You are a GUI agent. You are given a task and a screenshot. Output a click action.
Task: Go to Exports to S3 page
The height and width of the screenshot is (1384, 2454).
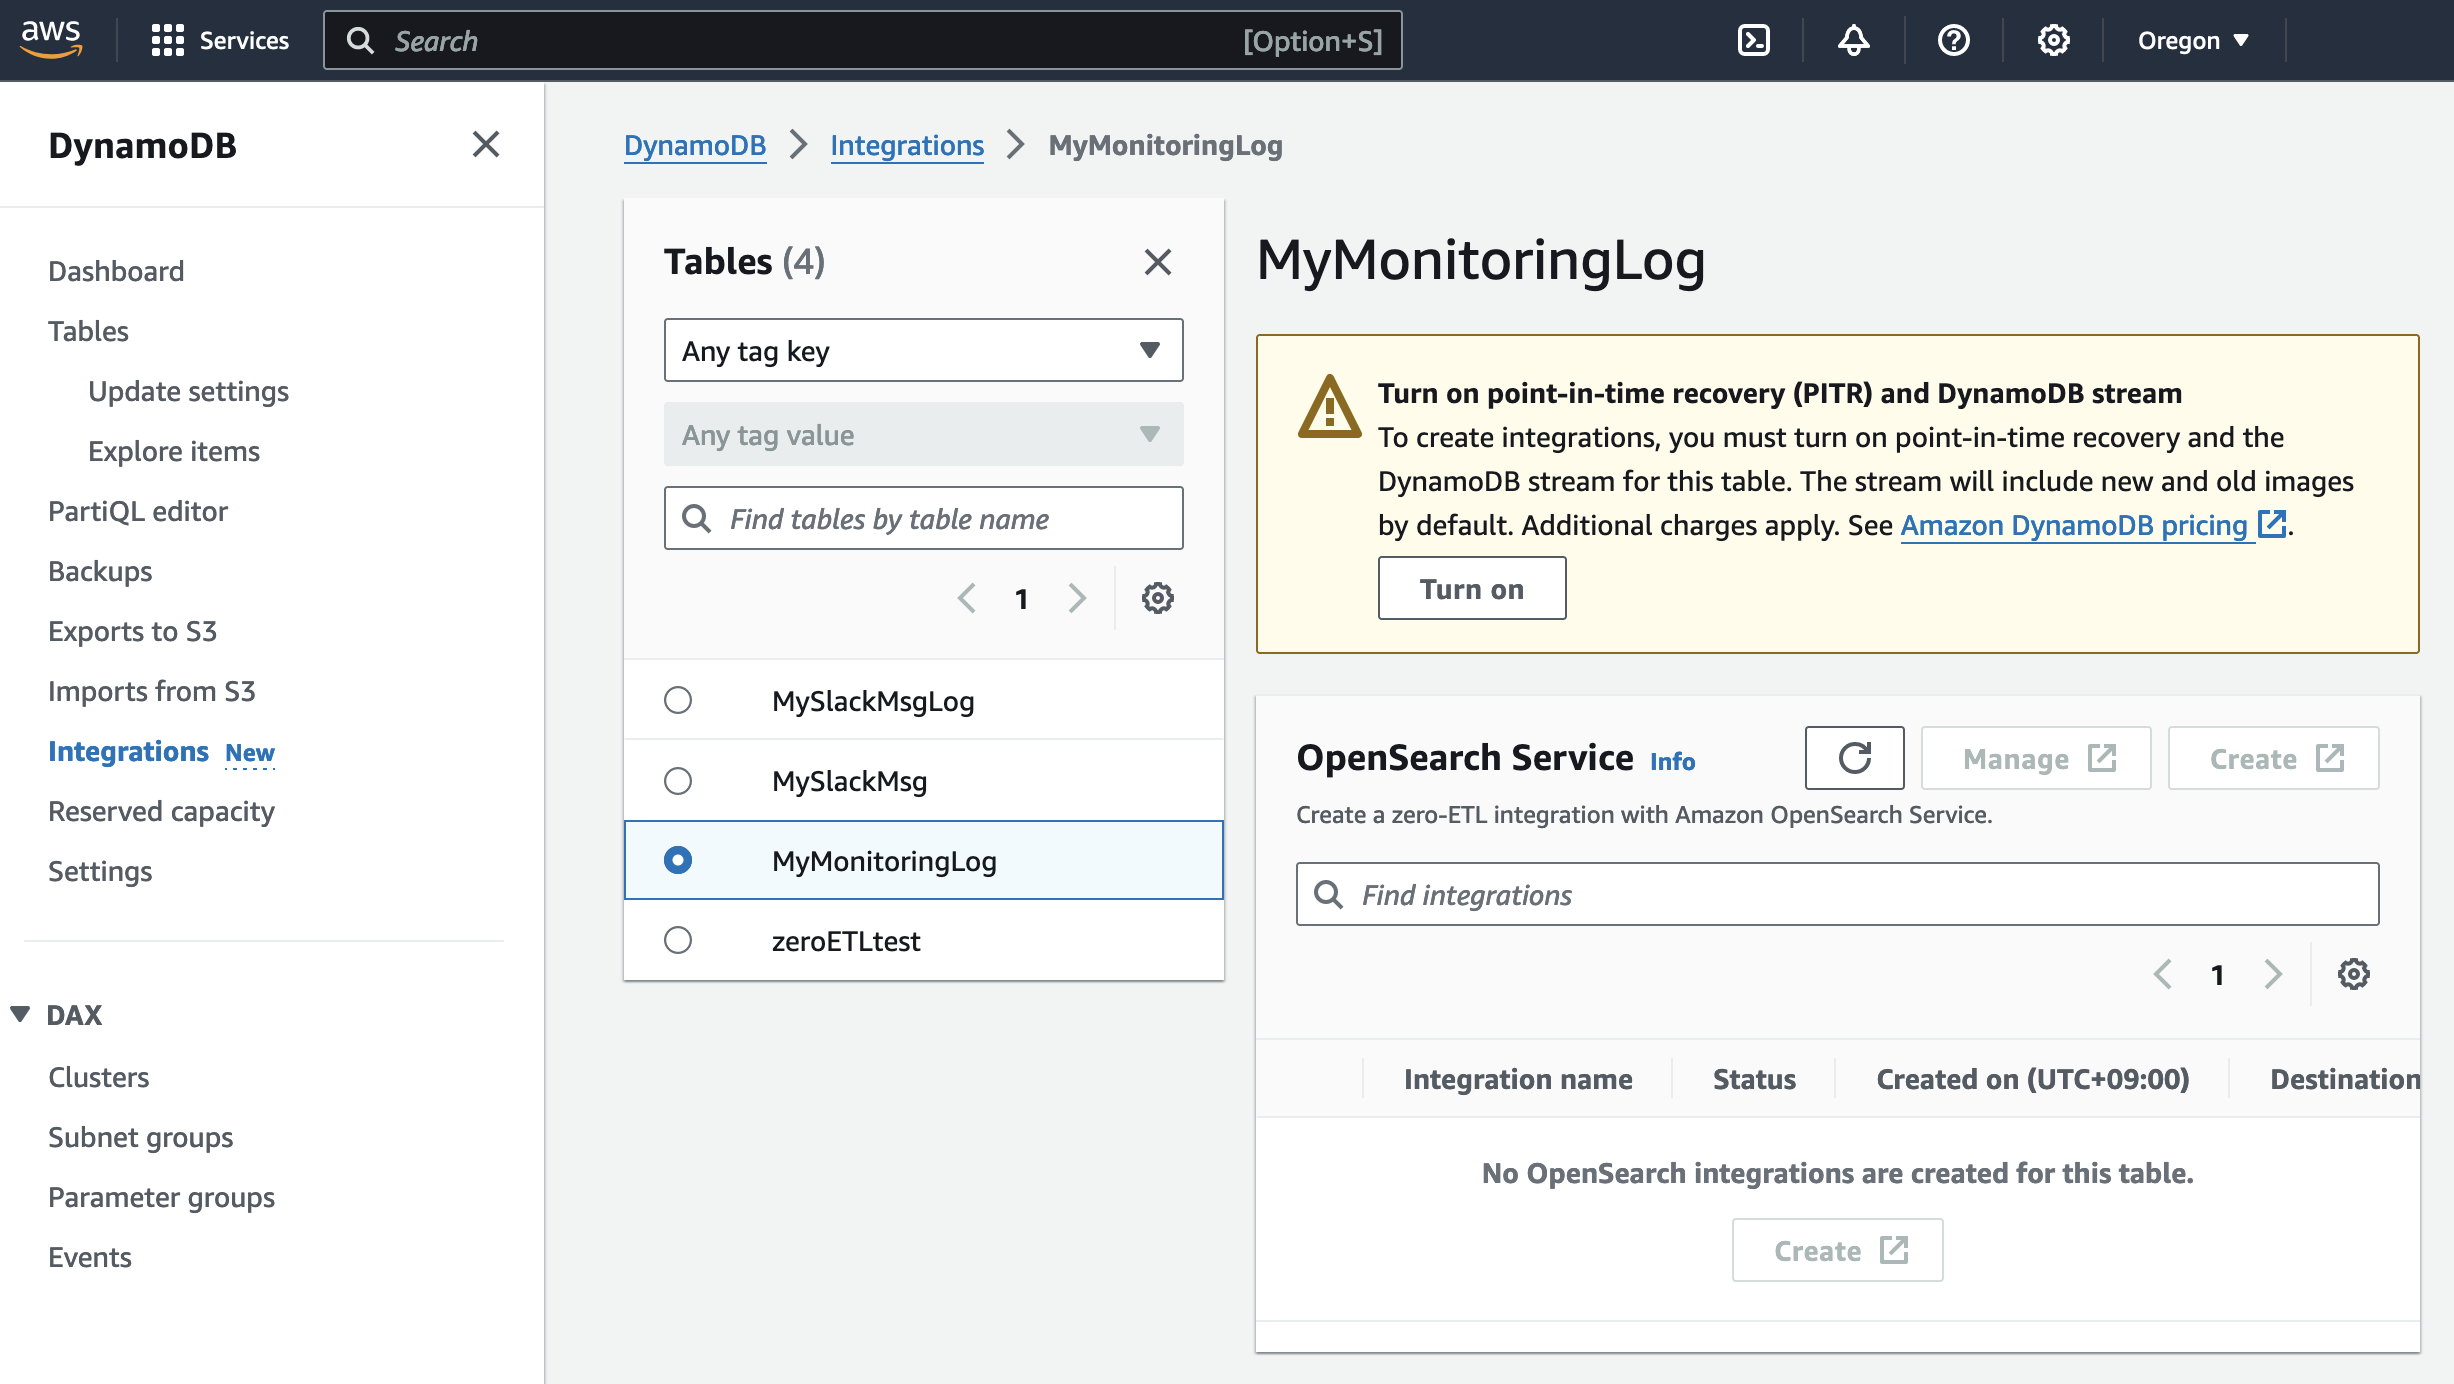[132, 631]
